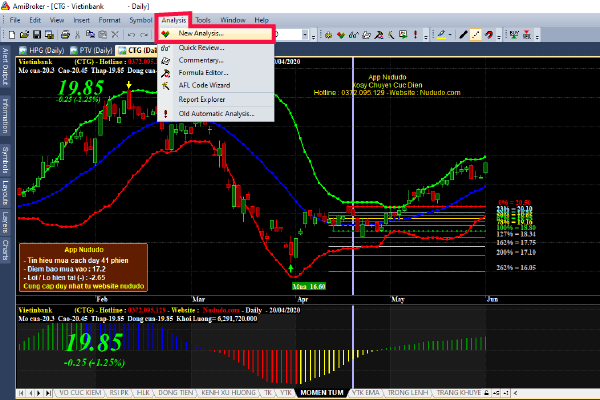Viewport: 600px width, 400px height.
Task: Click the Open folder toolbar icon
Action: coord(24,35)
